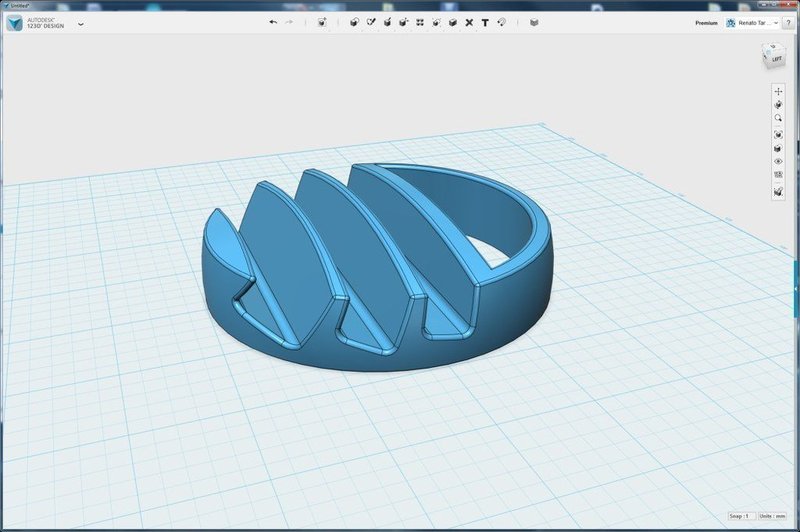Open the Units : mm setting

[772, 516]
